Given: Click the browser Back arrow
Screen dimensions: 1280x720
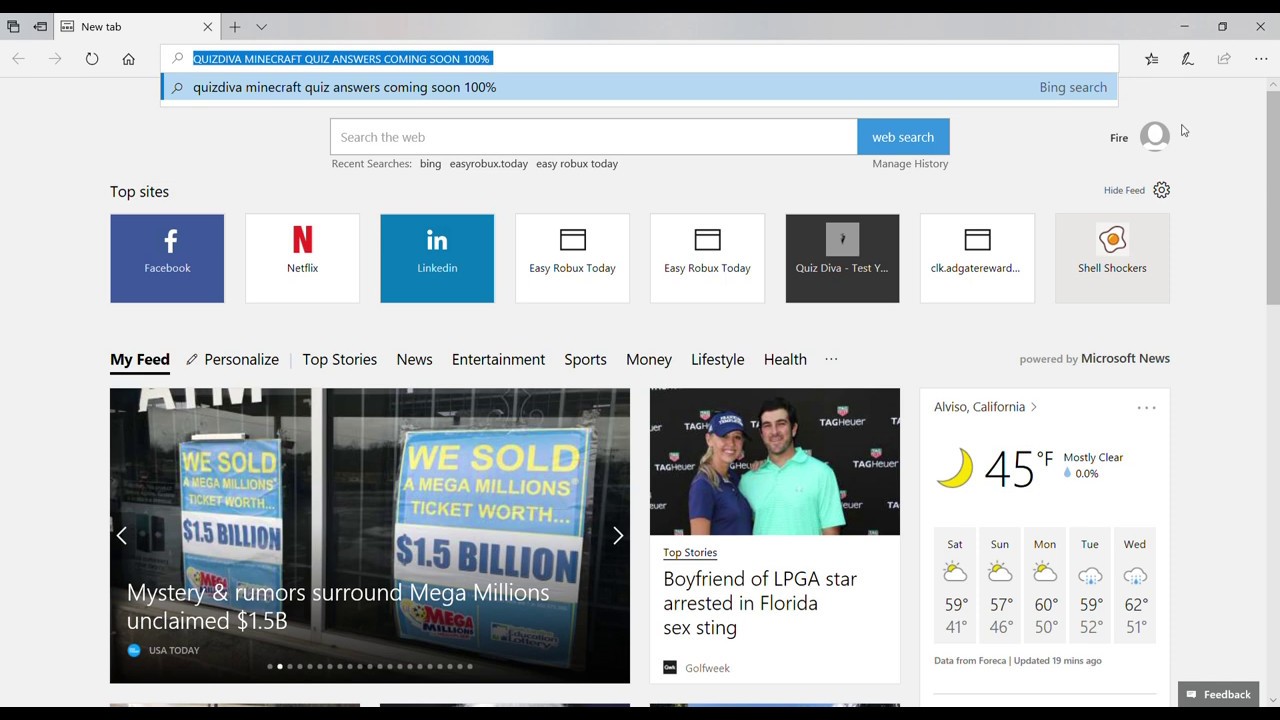Looking at the screenshot, I should tap(18, 59).
